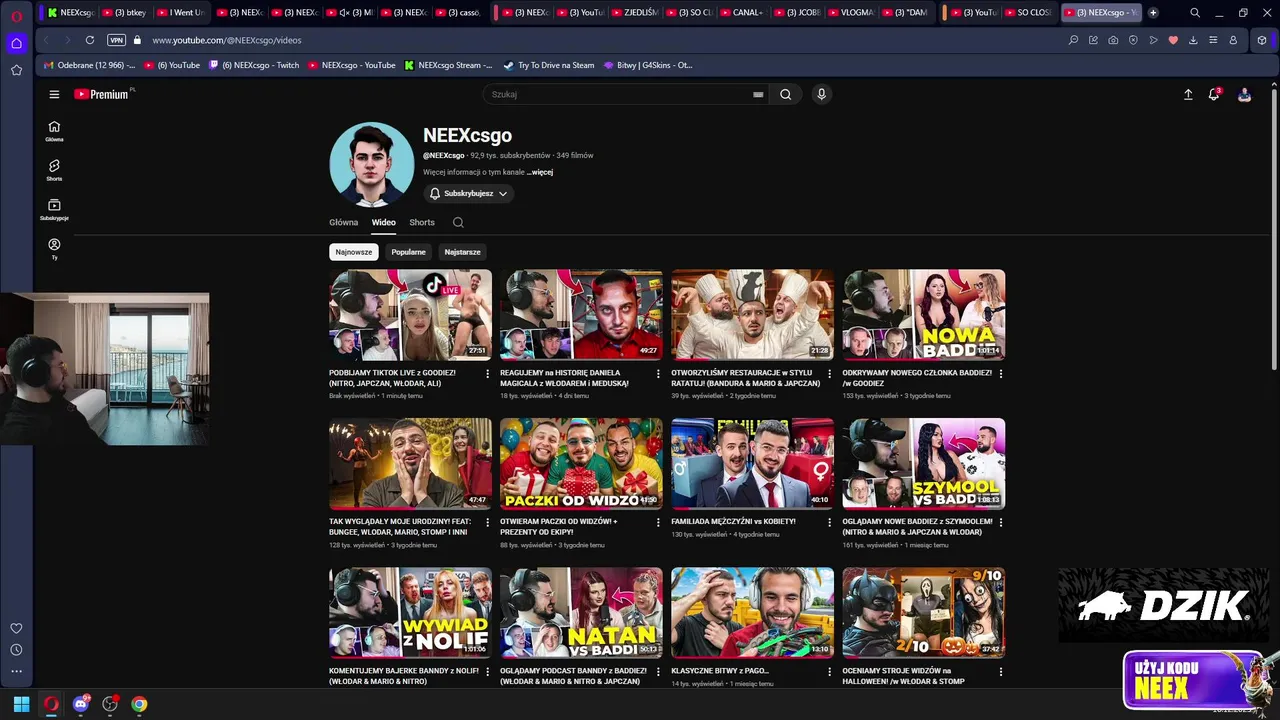Open the Ty section in sidebar
The width and height of the screenshot is (1280, 720).
click(x=54, y=248)
